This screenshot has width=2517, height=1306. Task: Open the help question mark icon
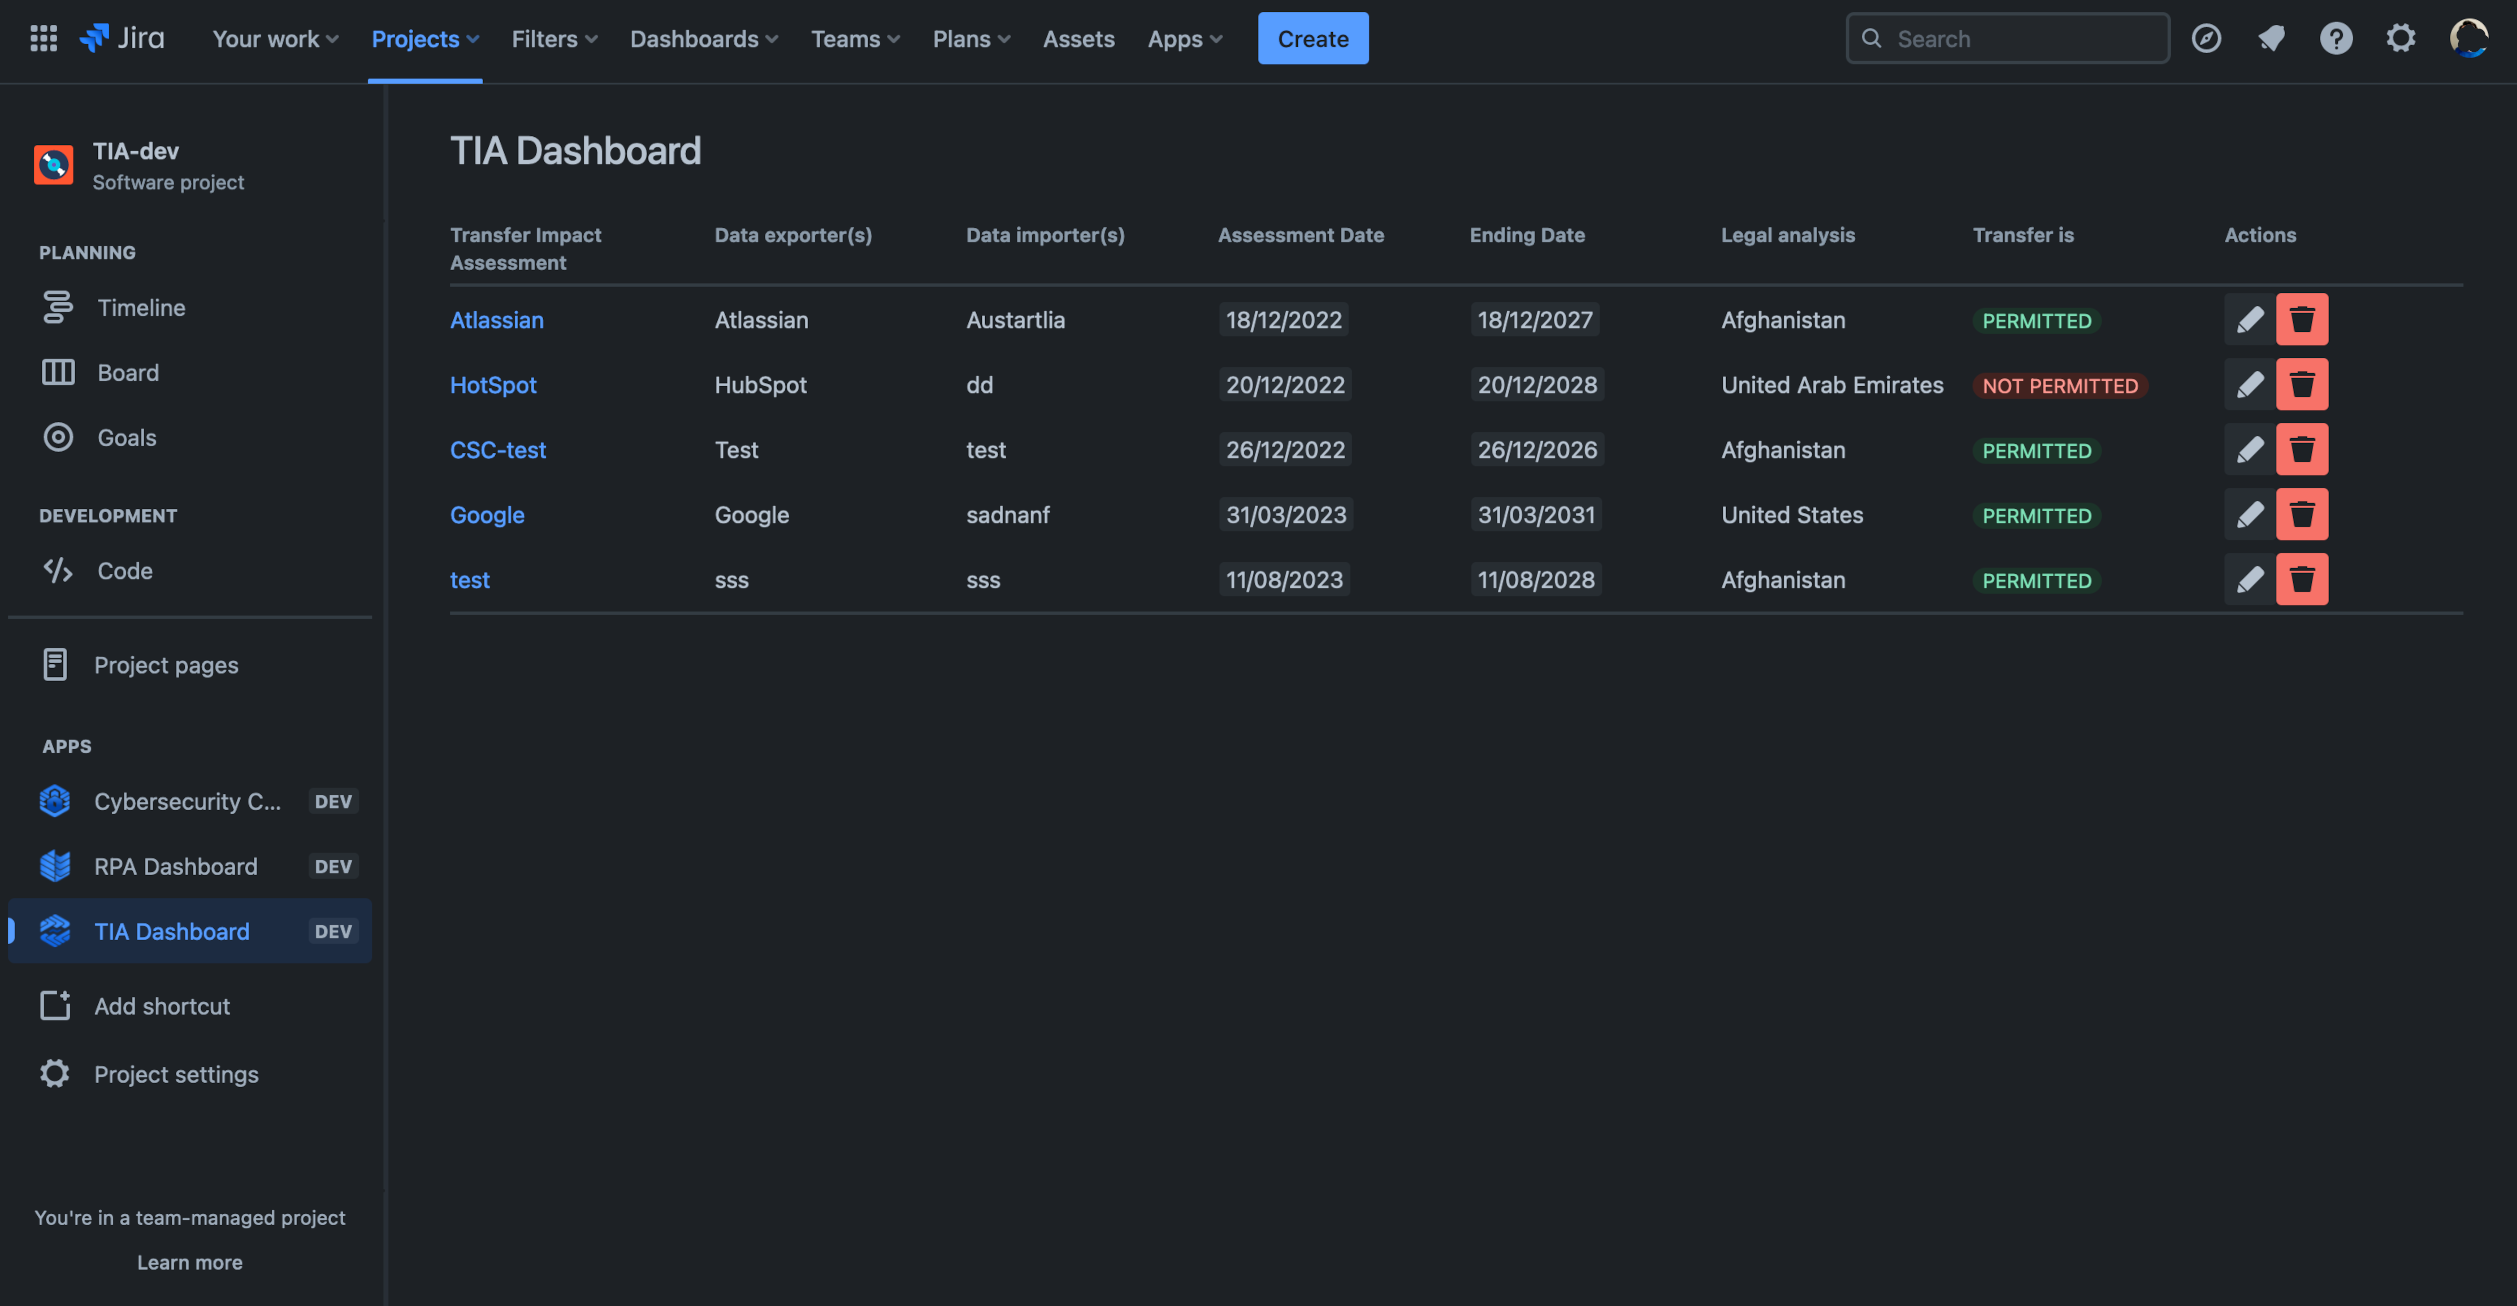tap(2336, 38)
